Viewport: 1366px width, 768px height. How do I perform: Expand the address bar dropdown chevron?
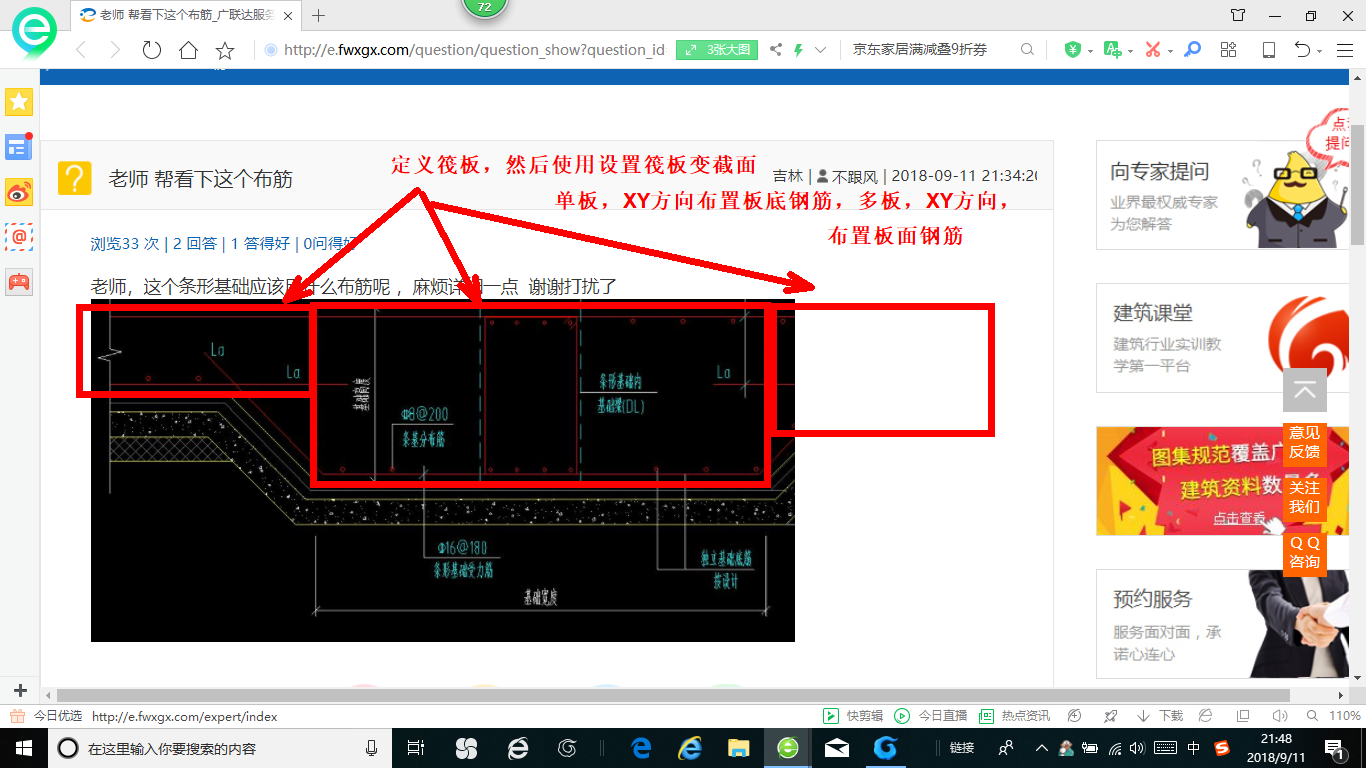pyautogui.click(x=821, y=50)
